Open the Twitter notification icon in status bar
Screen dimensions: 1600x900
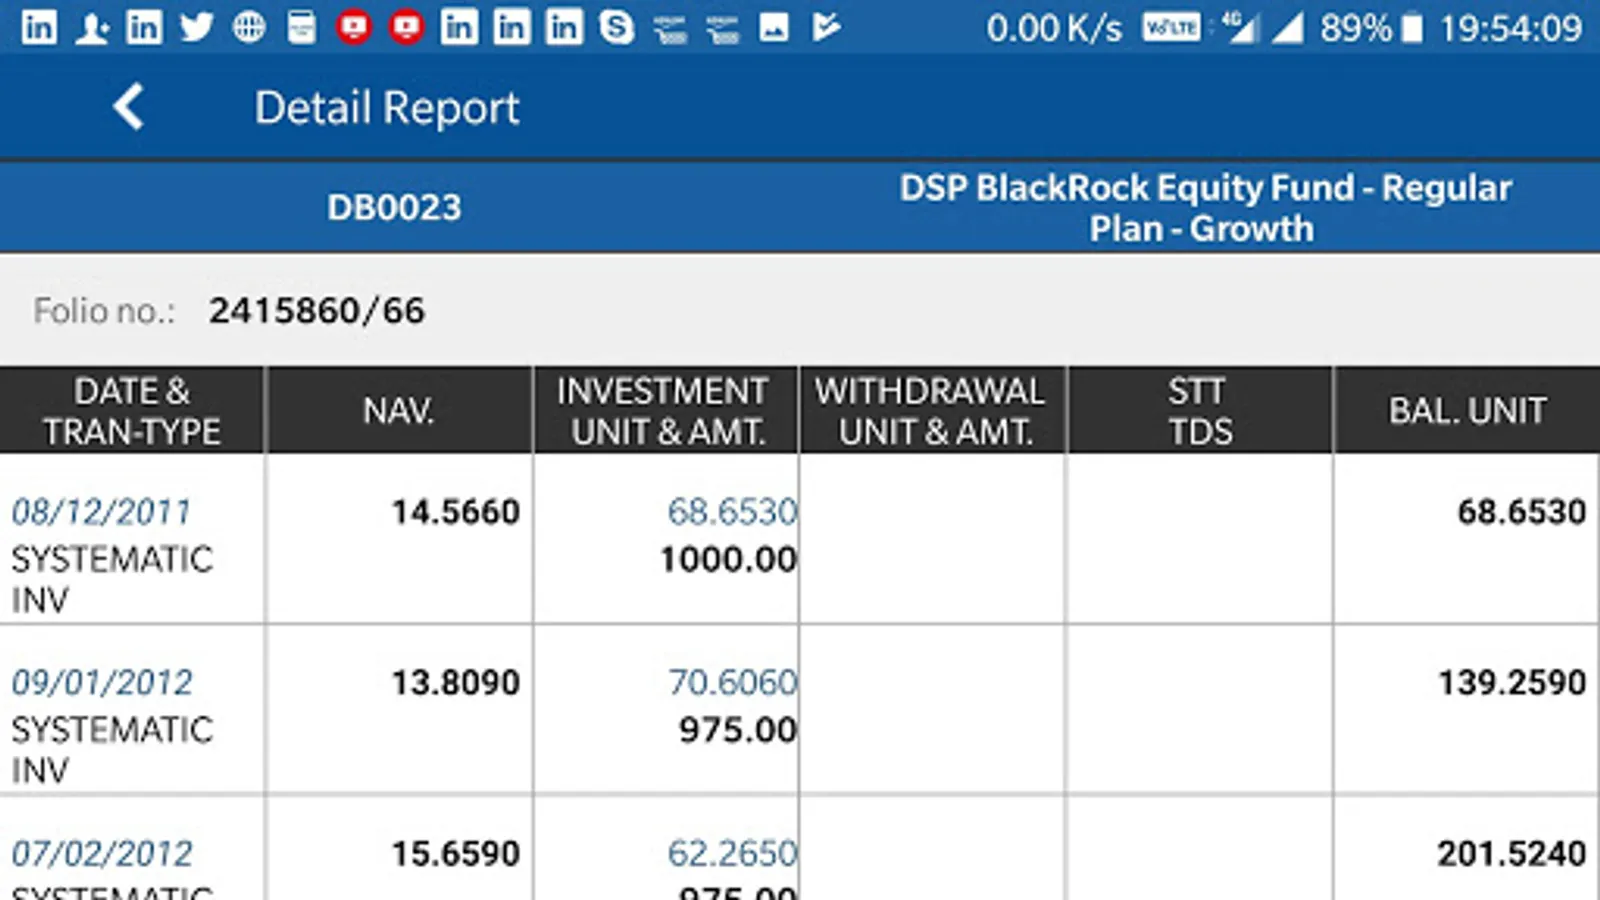point(196,27)
